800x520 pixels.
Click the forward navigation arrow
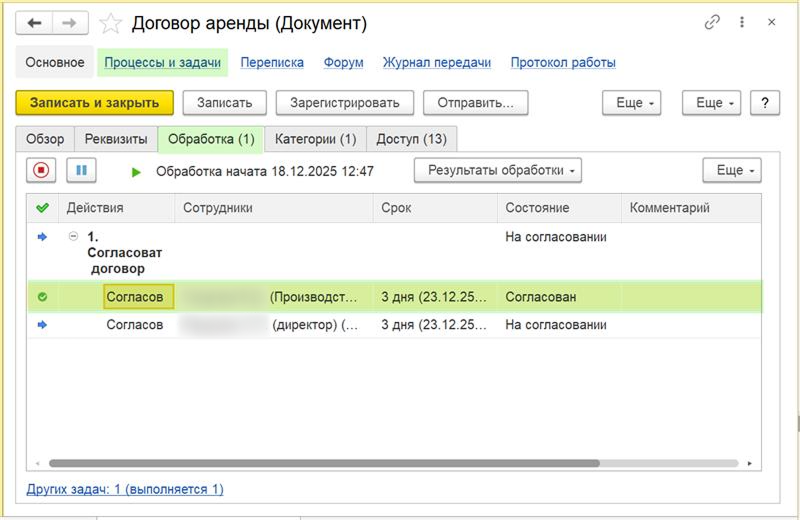tap(70, 22)
